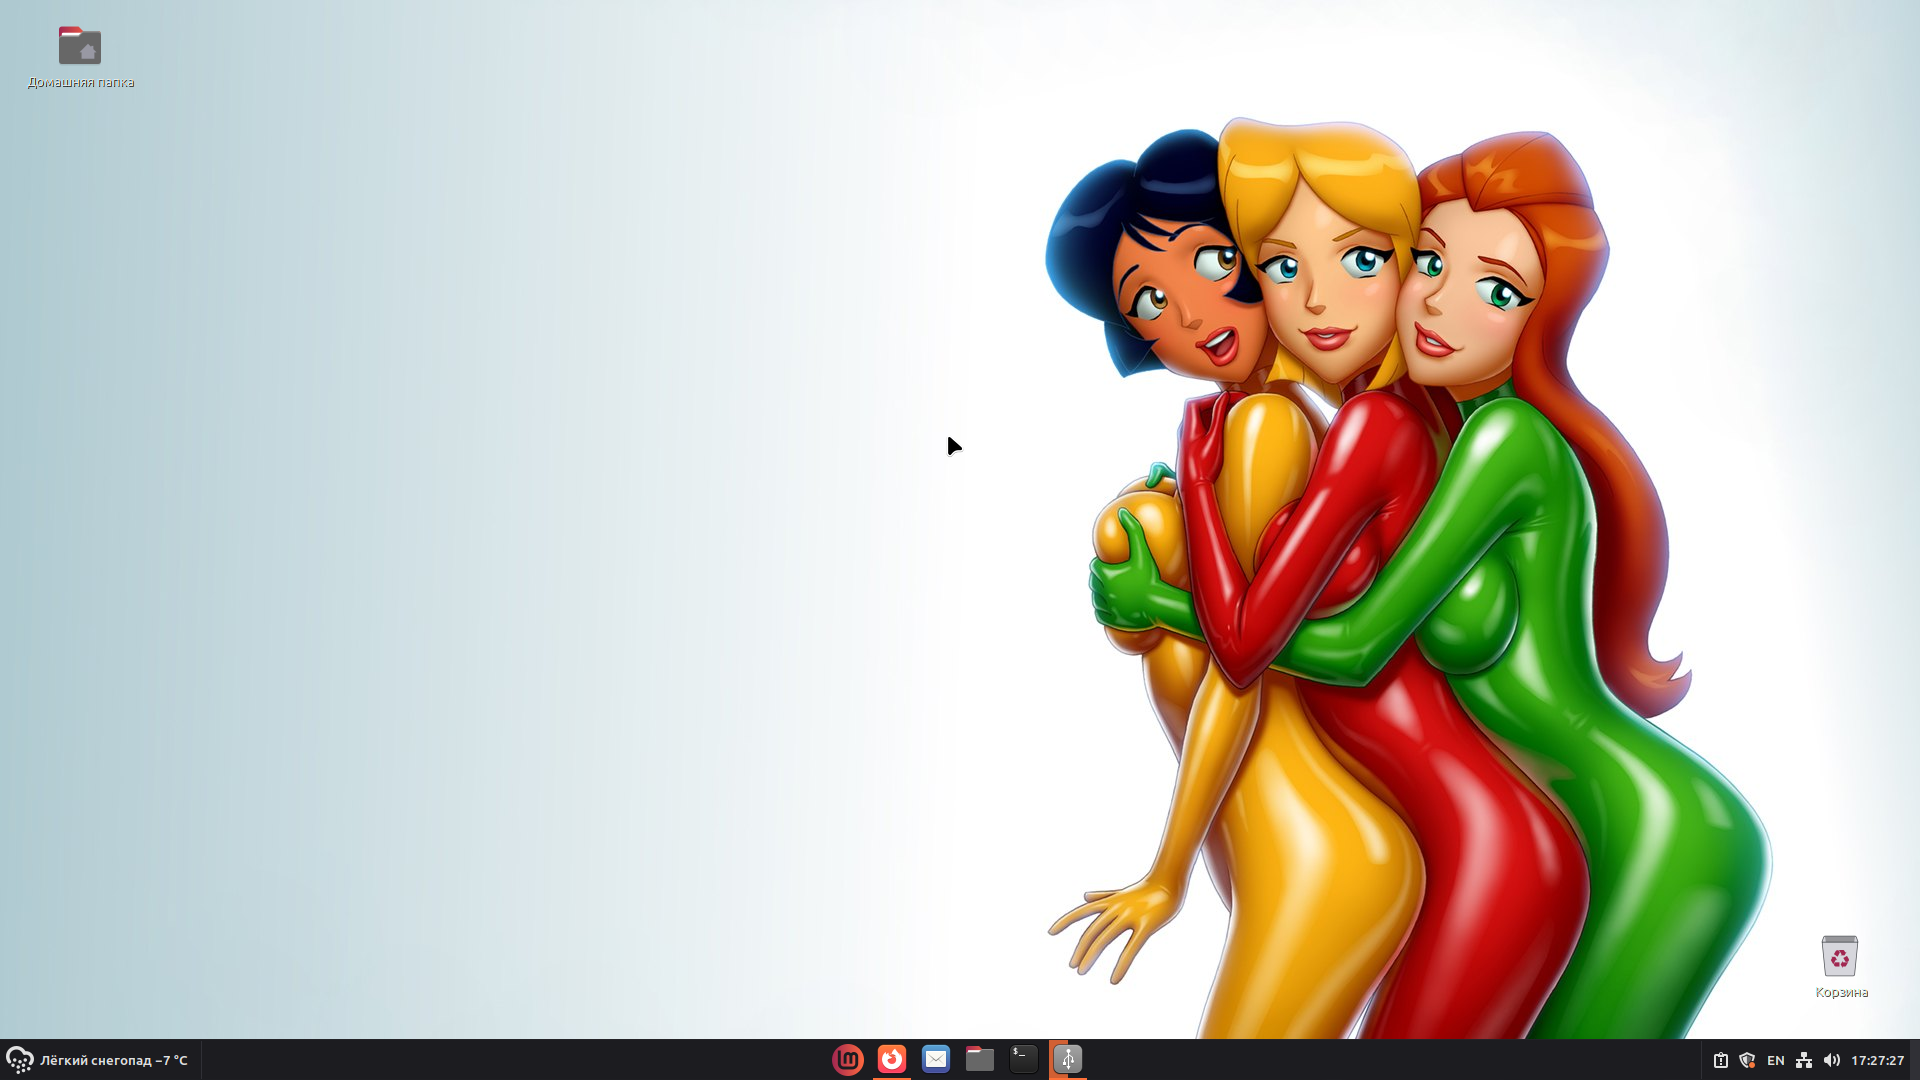
Task: Expand the calendar from the 17:27:27 clock
Action: coord(1877,1060)
